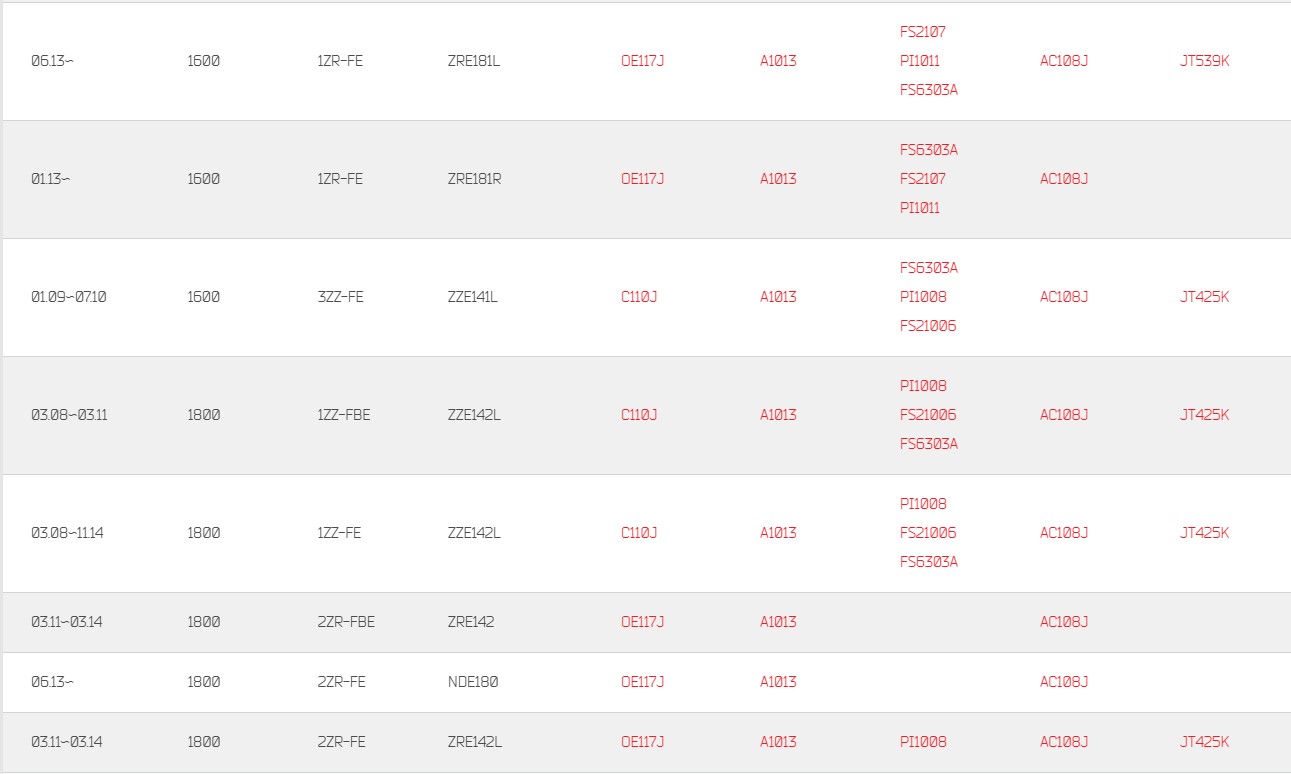Open PI1008 link in 1ZZ-FBE row
The image size is (1291, 774).
click(923, 386)
